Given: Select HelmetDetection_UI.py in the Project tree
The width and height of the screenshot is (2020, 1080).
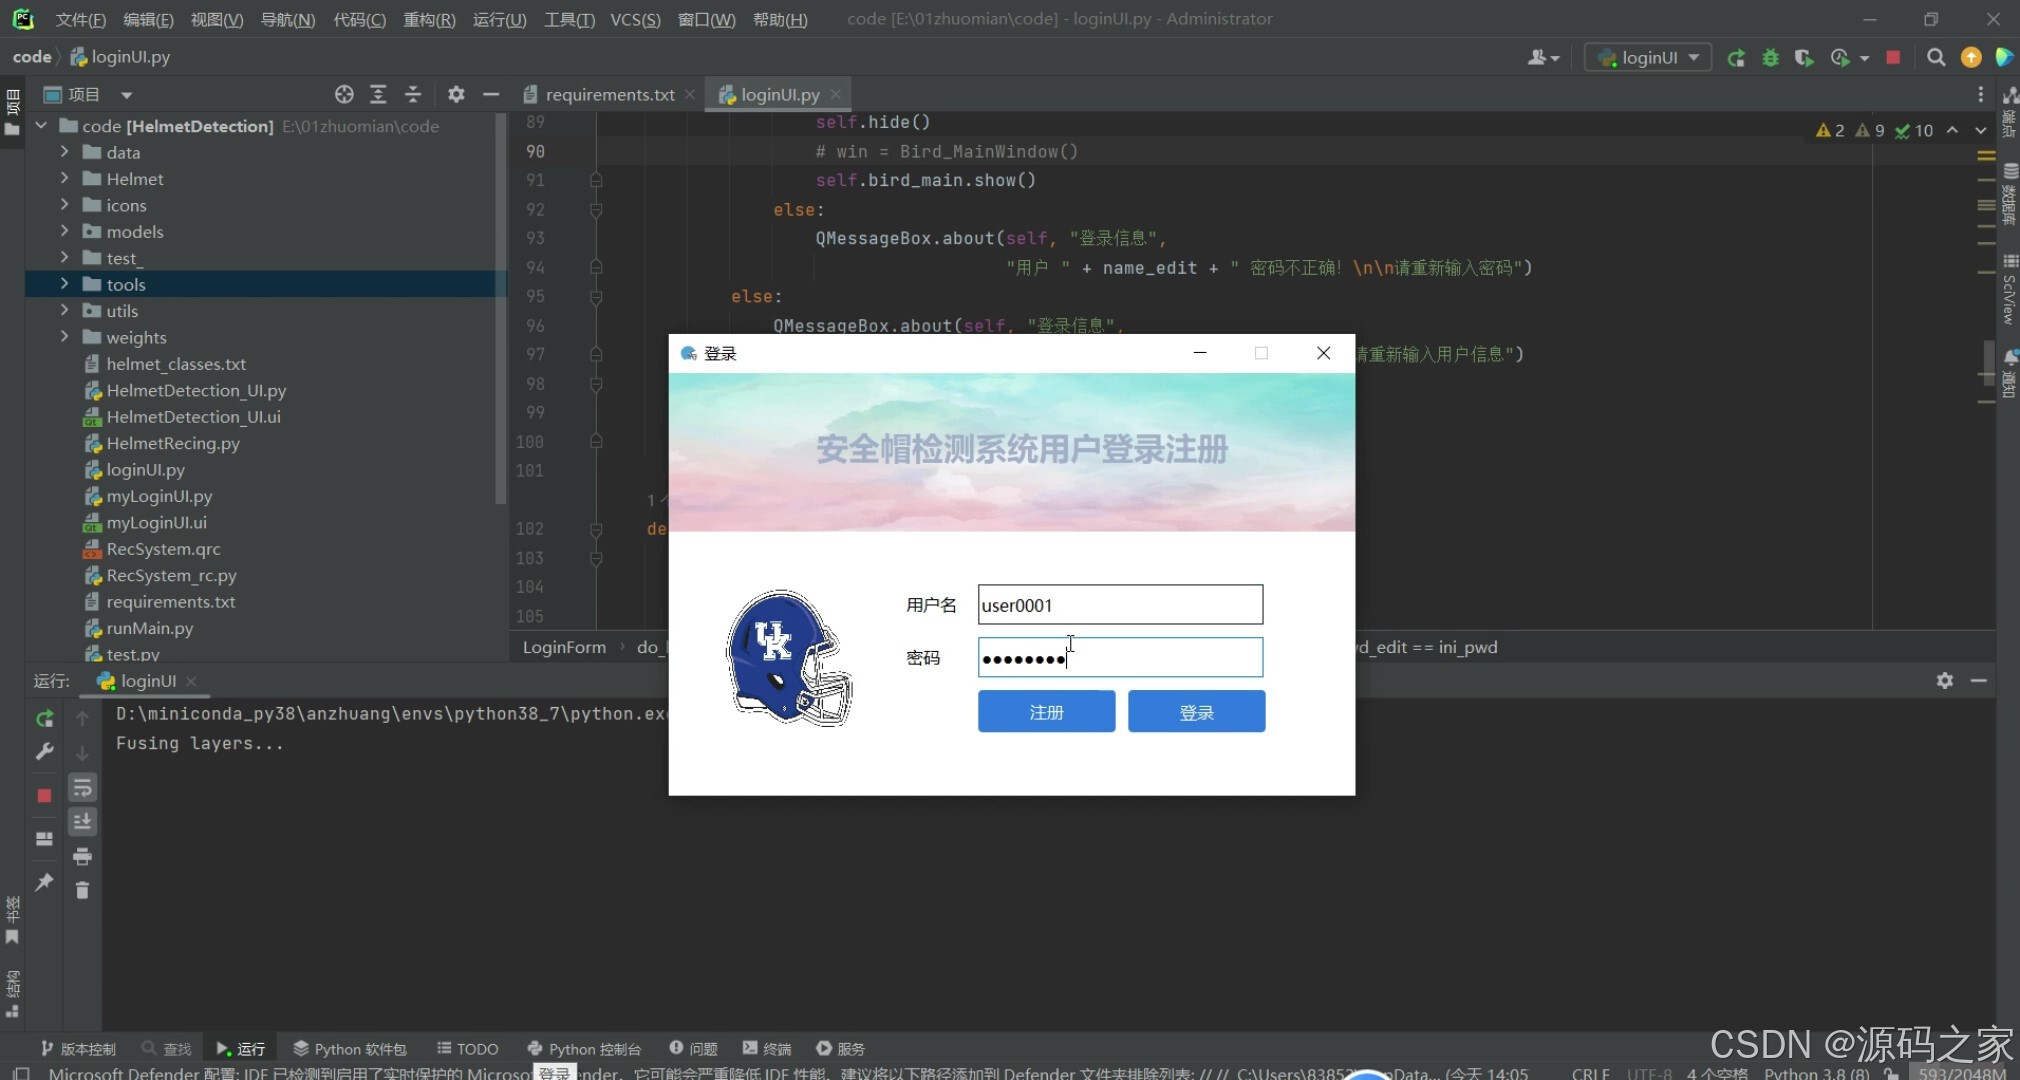Looking at the screenshot, I should [x=196, y=390].
